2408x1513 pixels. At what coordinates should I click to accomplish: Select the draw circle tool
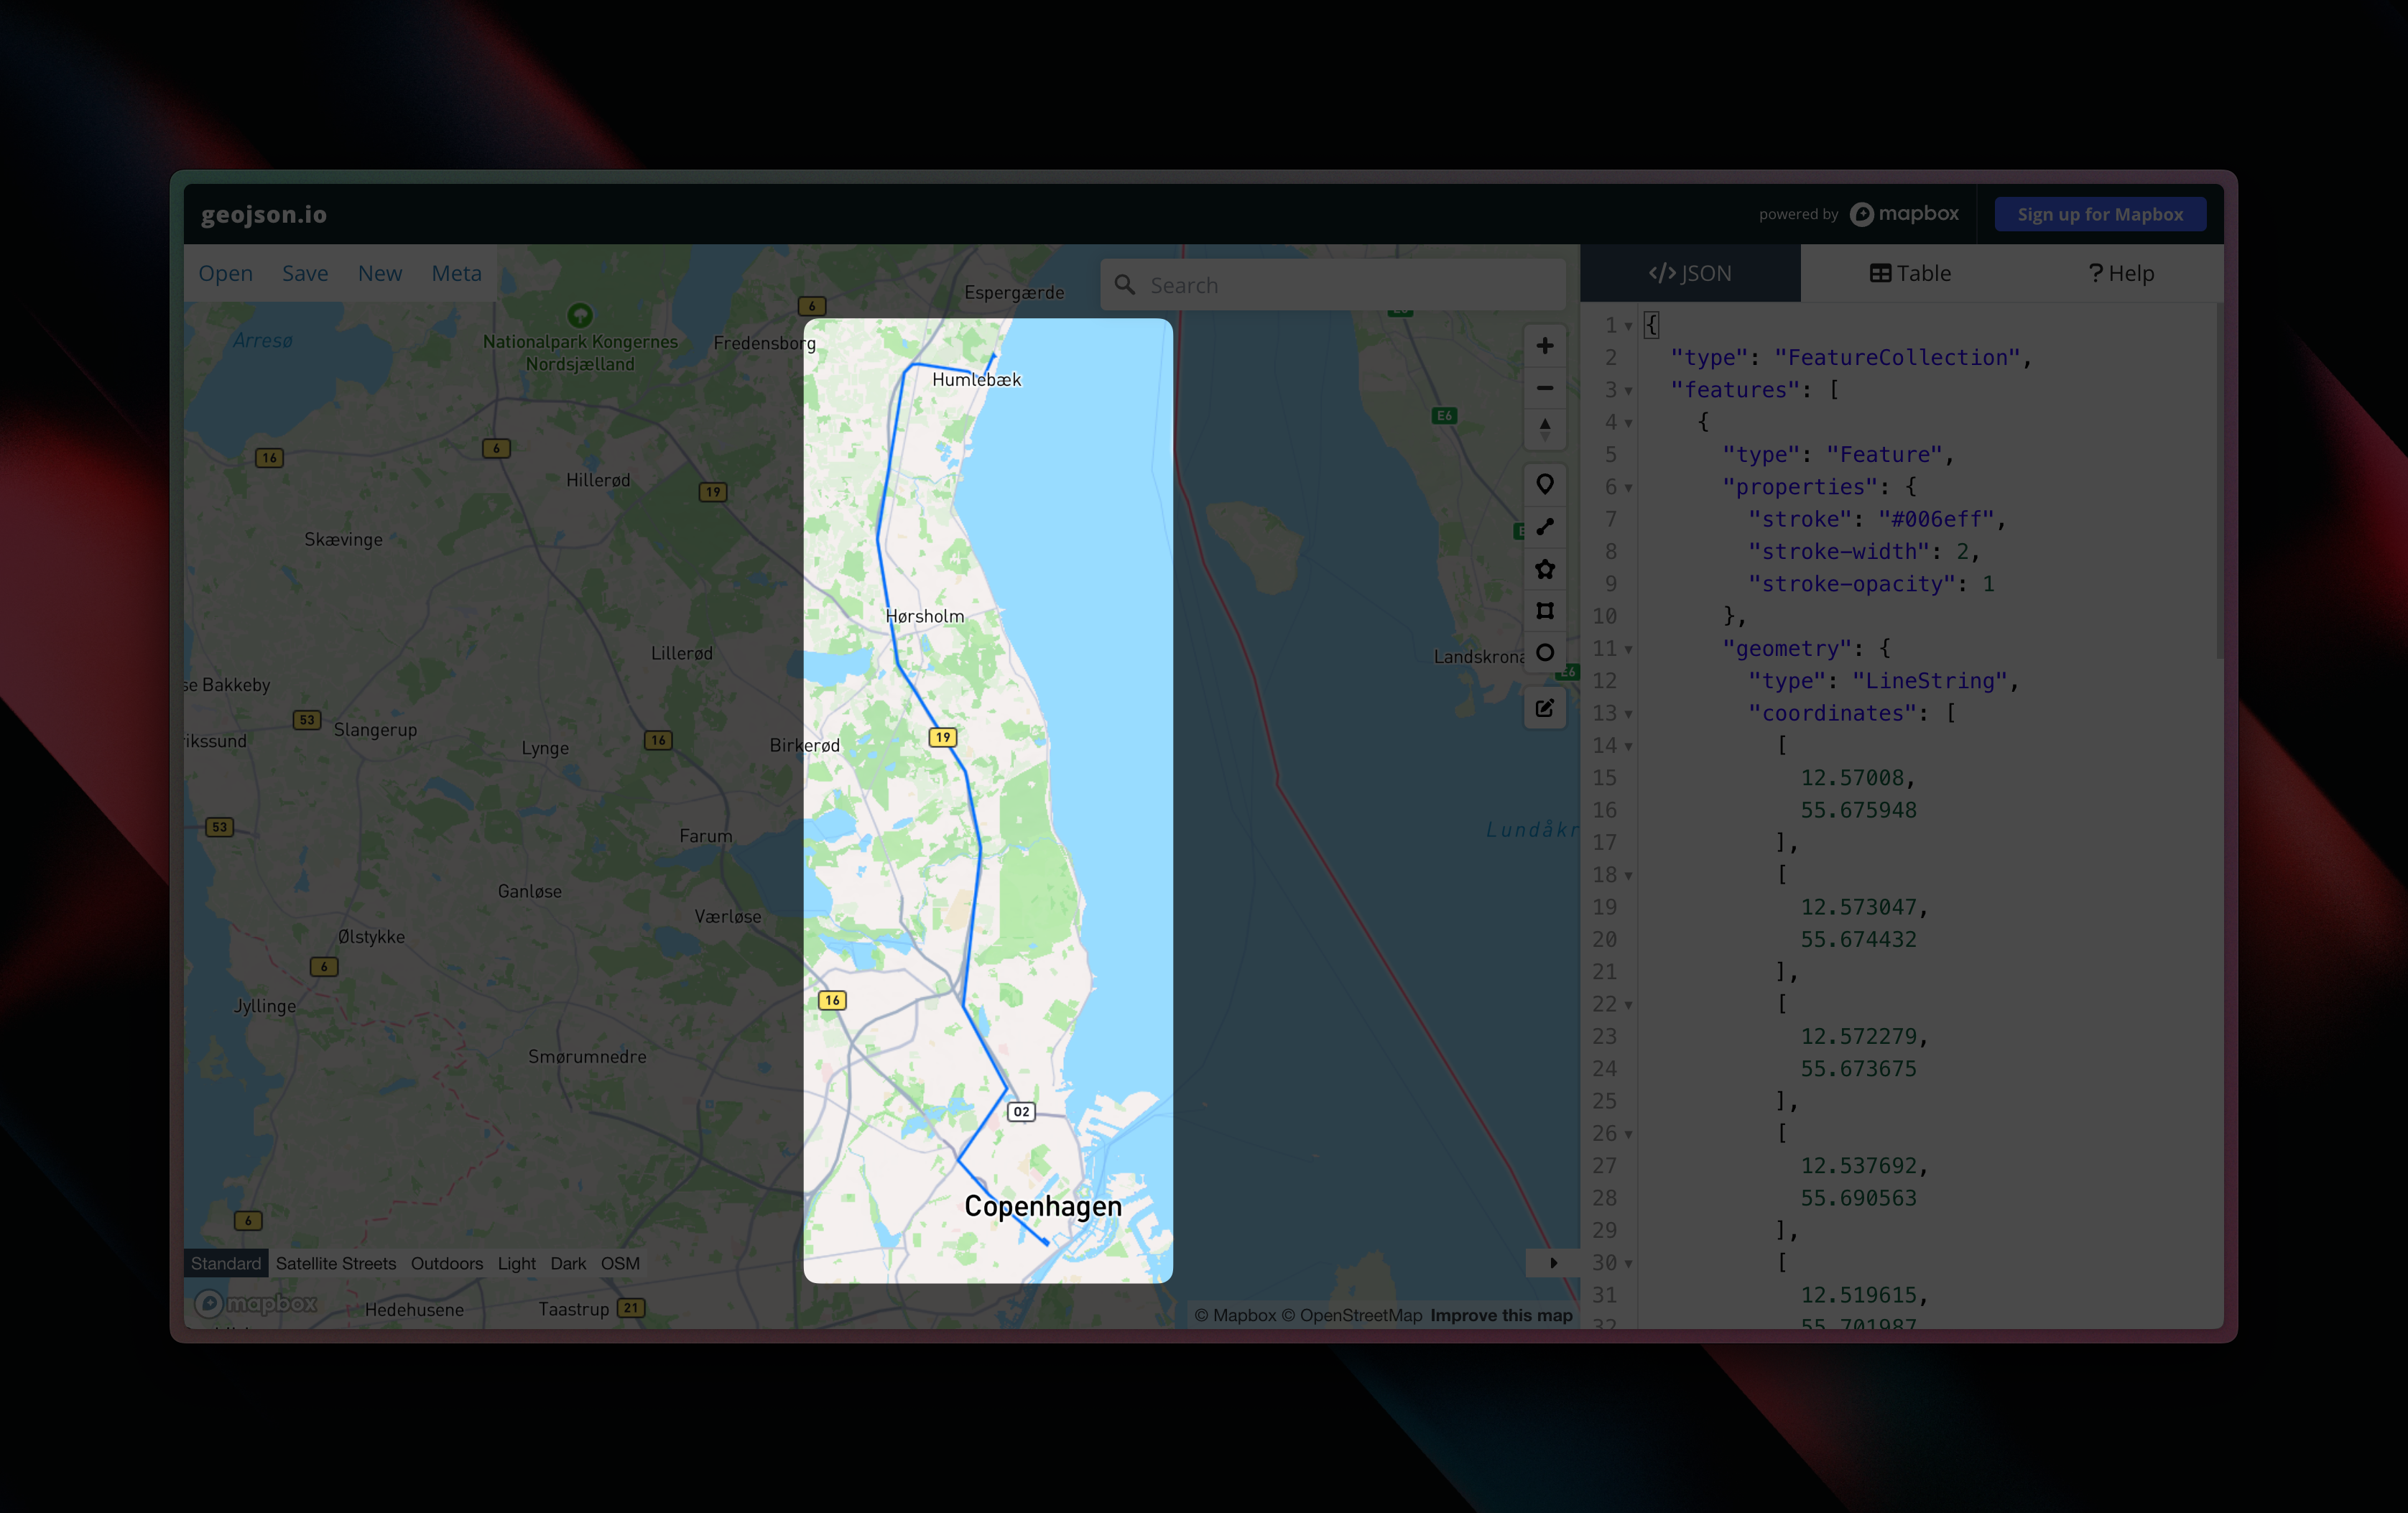[1544, 653]
